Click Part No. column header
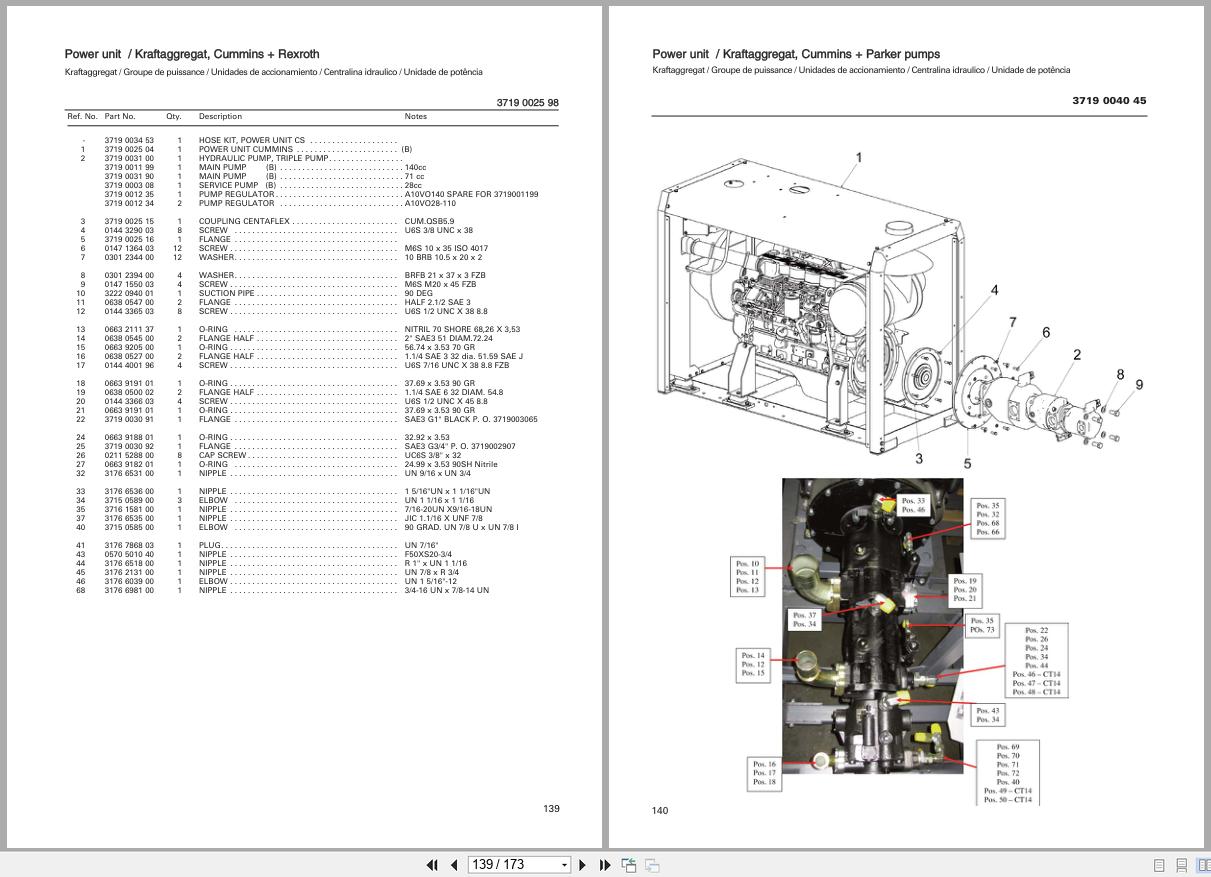The height and width of the screenshot is (877, 1211). pos(120,117)
